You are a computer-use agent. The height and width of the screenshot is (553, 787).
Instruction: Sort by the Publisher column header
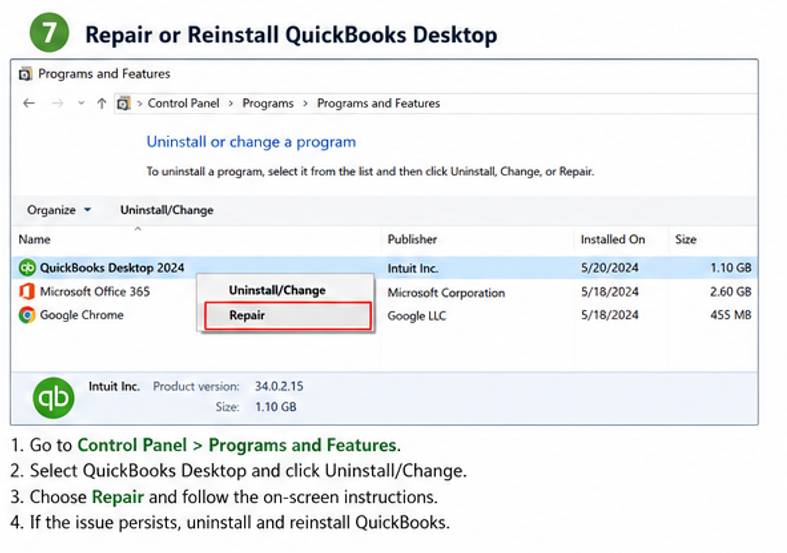[412, 239]
